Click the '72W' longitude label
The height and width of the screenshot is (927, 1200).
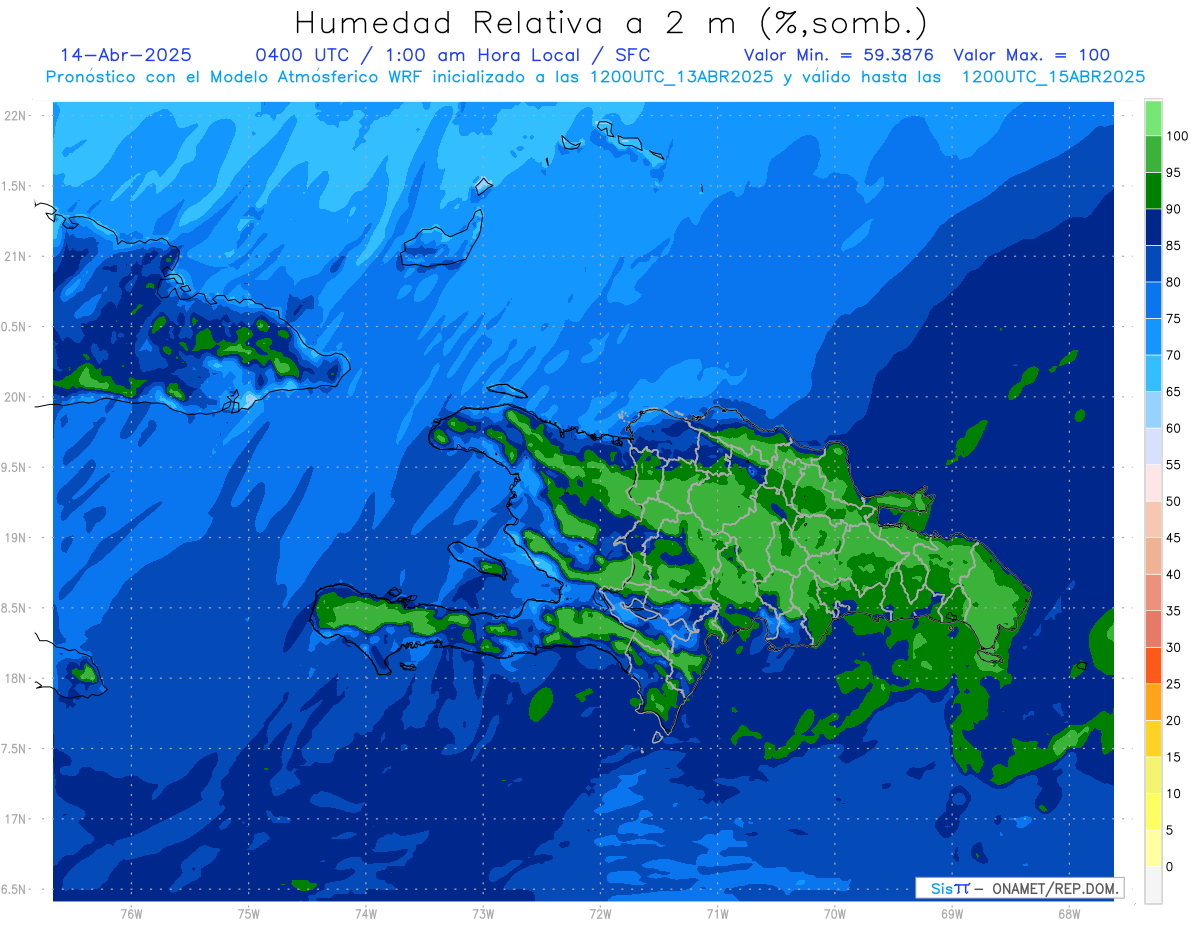pyautogui.click(x=600, y=914)
